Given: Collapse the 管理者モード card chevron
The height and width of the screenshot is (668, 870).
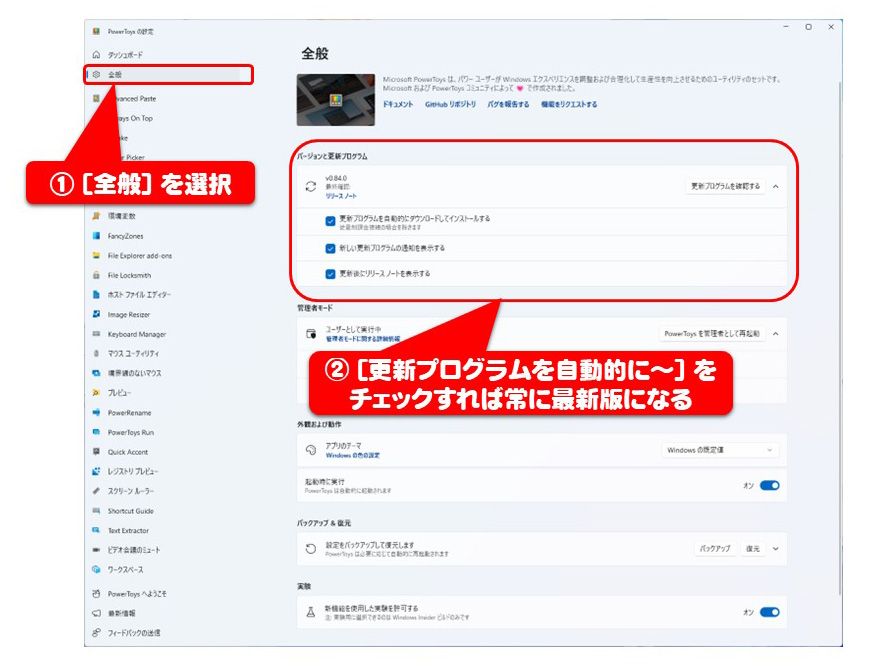Looking at the screenshot, I should pos(776,333).
